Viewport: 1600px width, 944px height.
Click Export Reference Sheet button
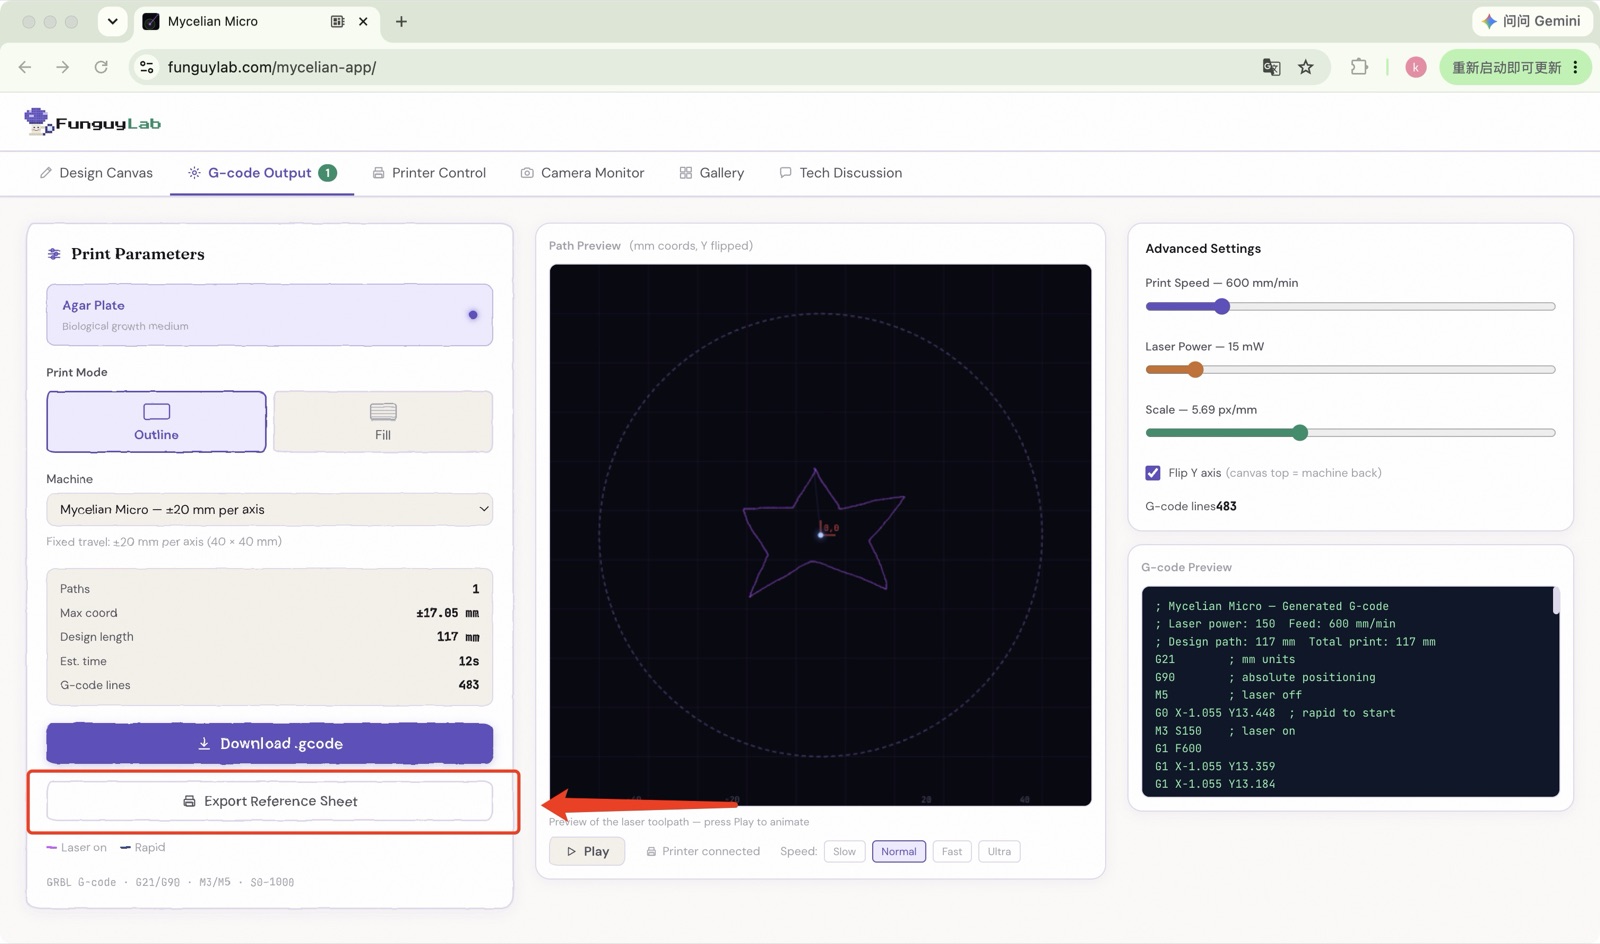pyautogui.click(x=269, y=801)
